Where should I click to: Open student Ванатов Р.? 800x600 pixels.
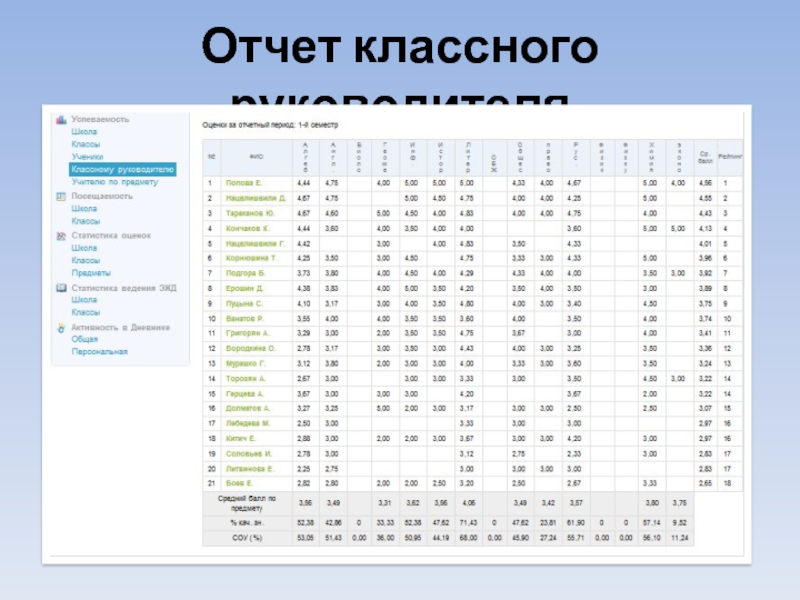244,319
